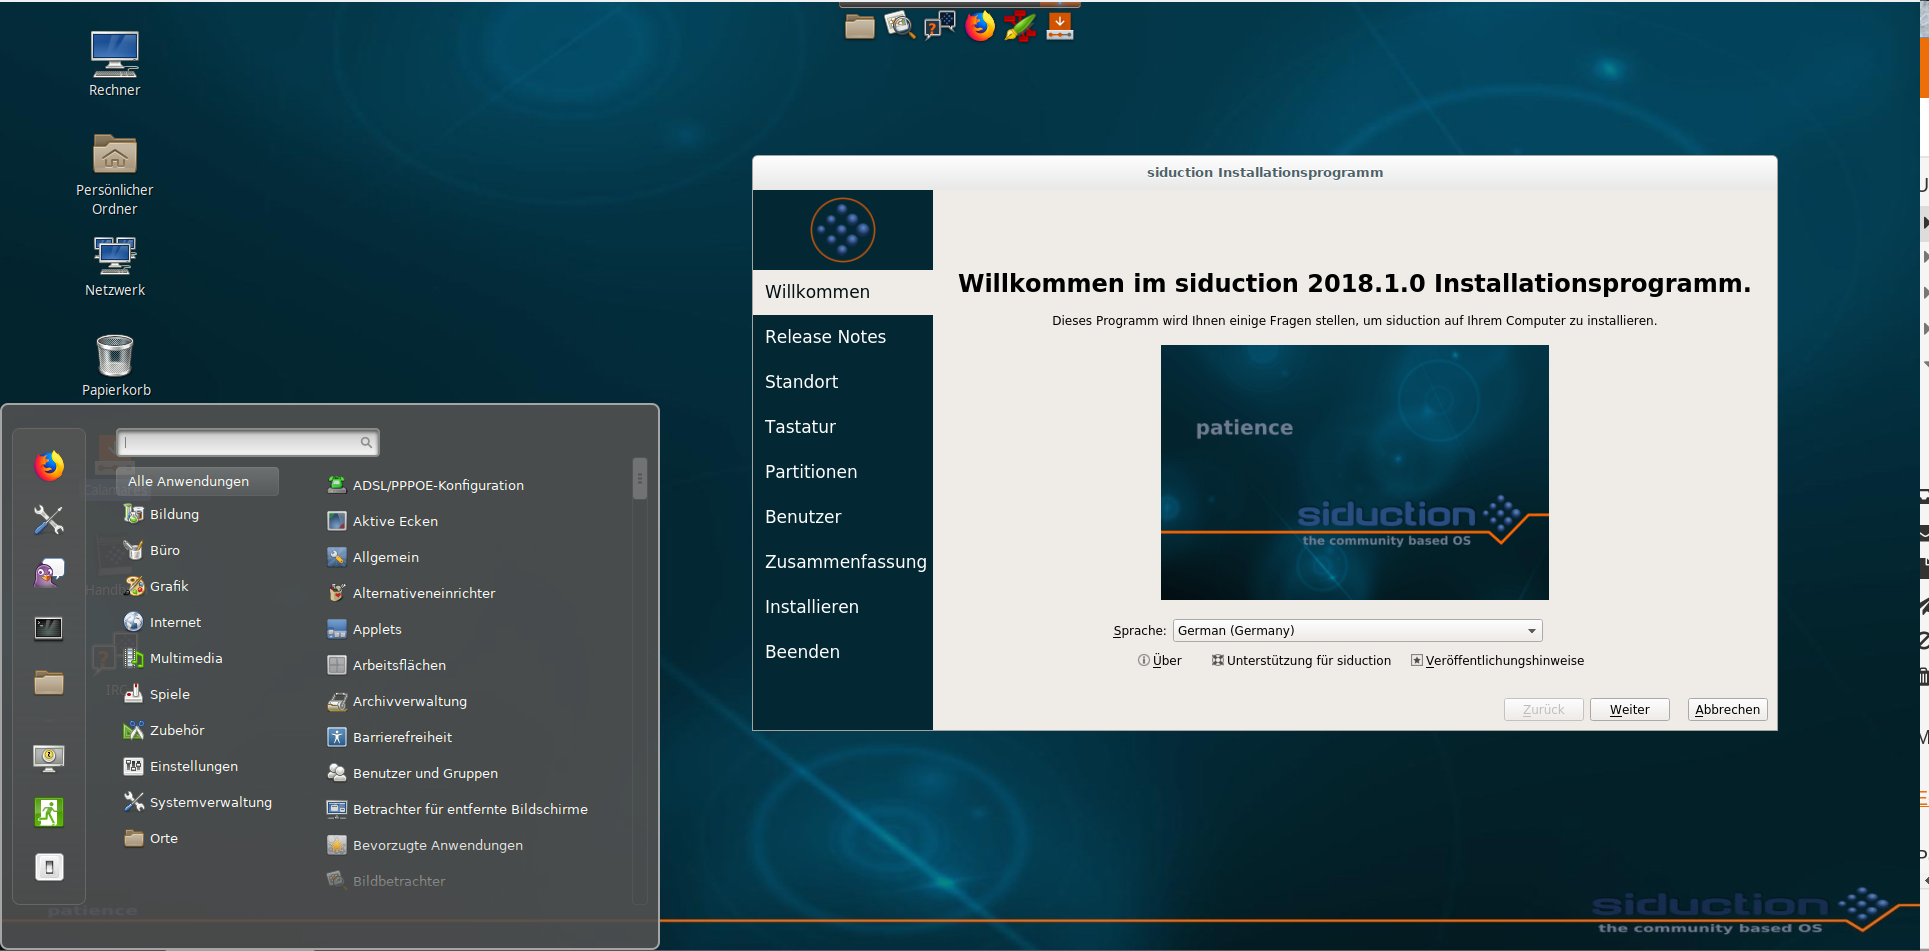Select the Büro category

(152, 550)
